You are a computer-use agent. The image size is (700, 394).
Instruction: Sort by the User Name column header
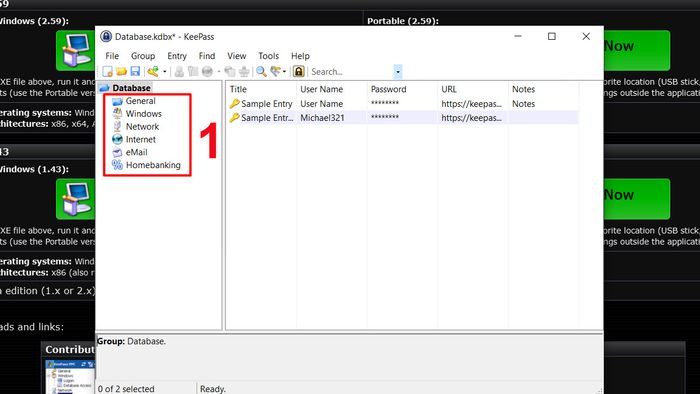(331, 89)
